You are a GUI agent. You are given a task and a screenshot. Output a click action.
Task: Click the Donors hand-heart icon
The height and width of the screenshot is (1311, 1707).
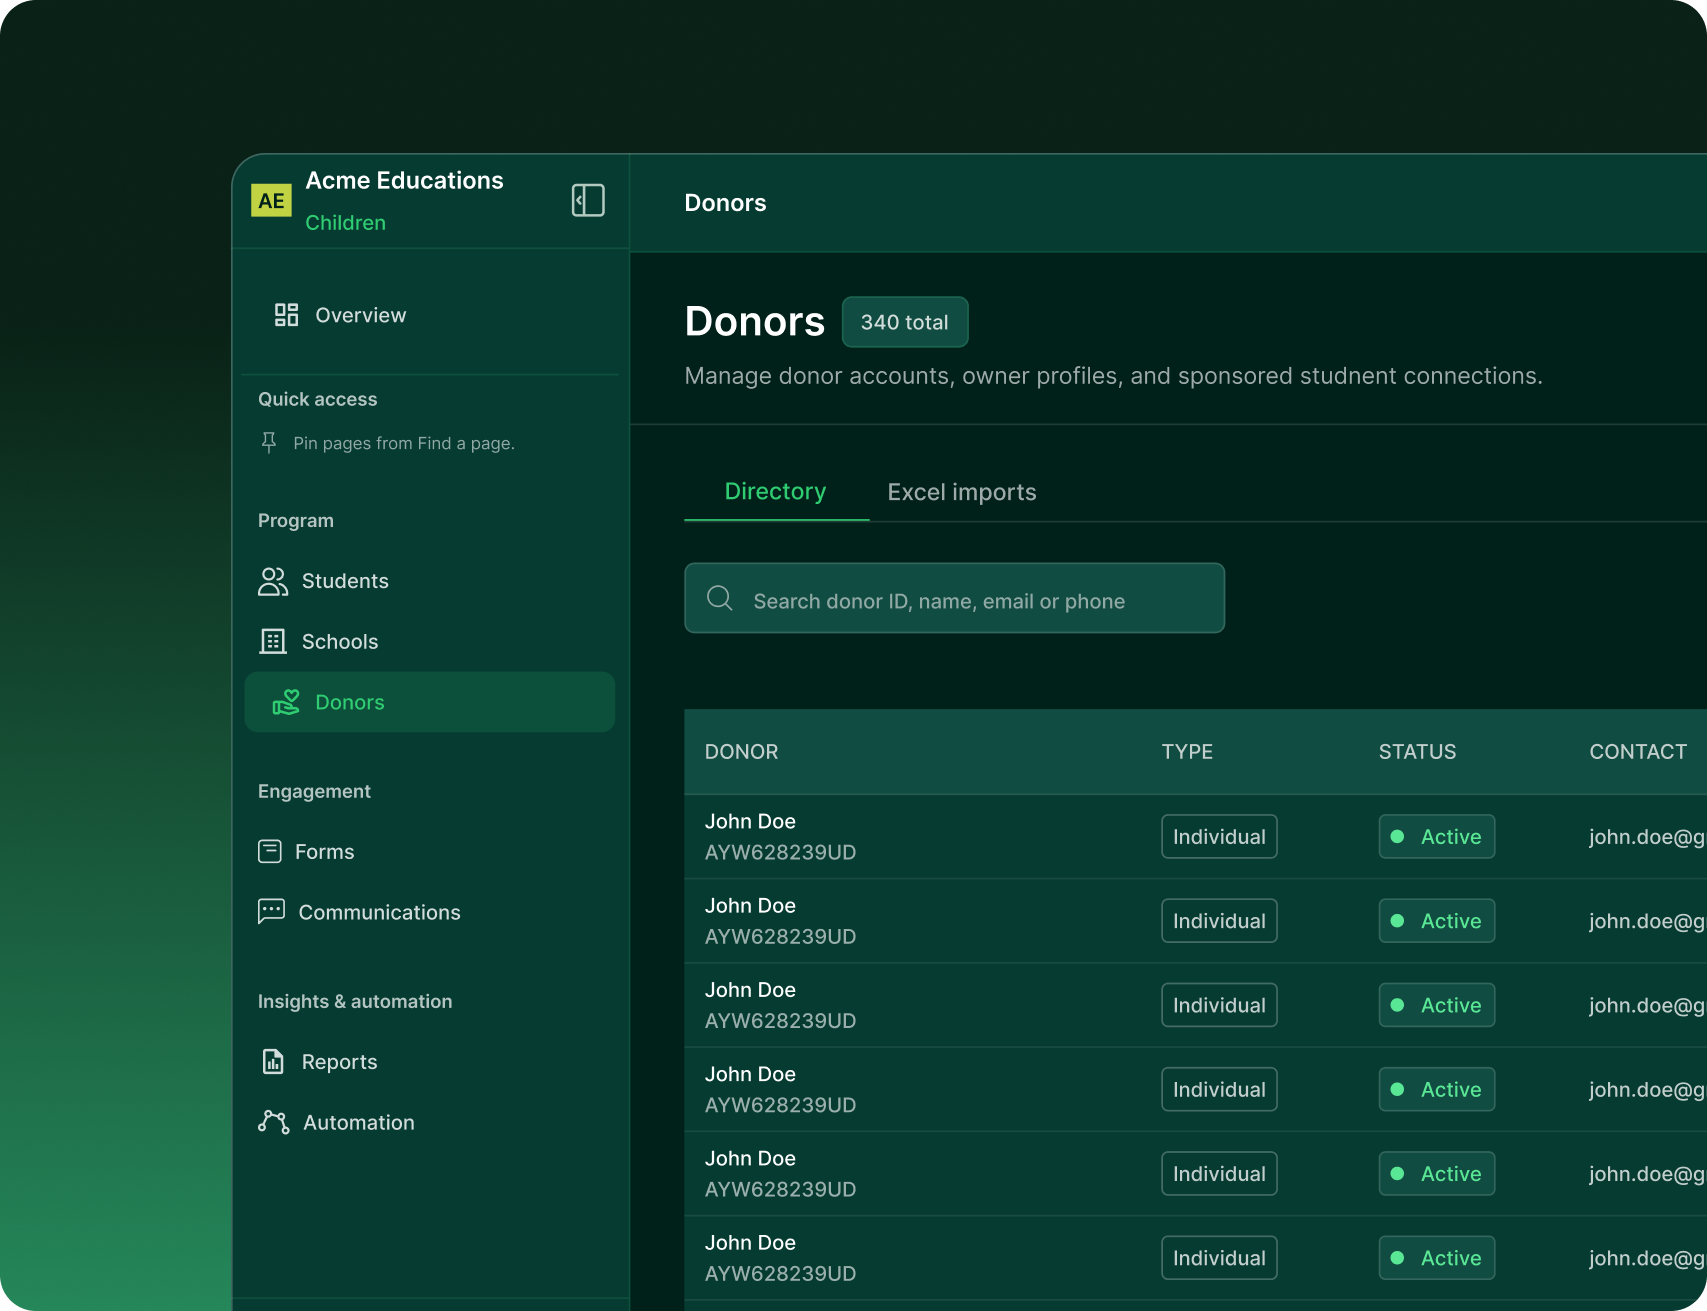286,702
